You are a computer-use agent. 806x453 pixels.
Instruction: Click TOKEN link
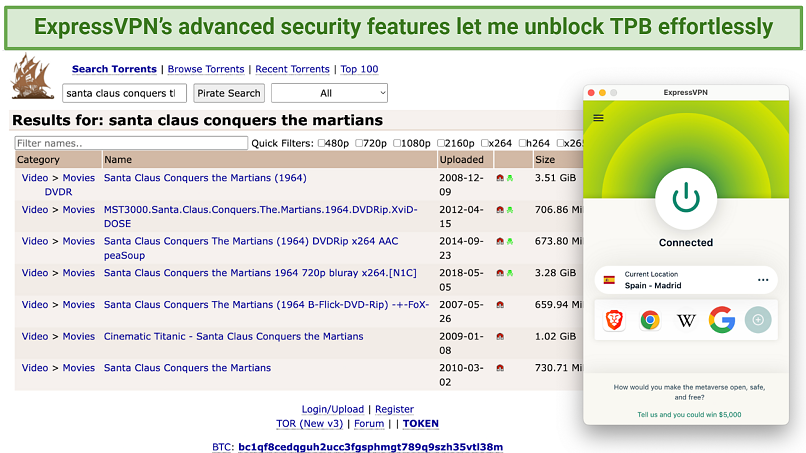click(x=420, y=424)
